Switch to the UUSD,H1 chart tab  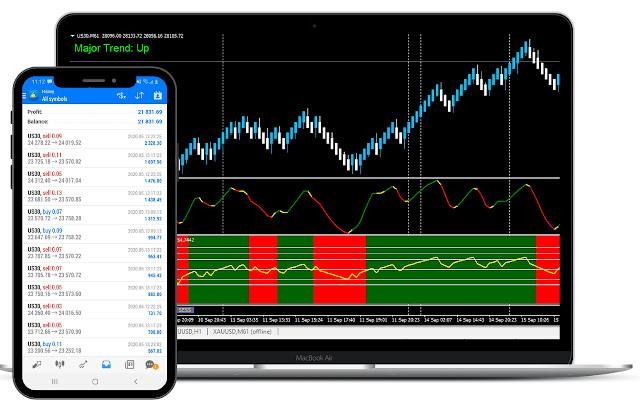point(190,331)
